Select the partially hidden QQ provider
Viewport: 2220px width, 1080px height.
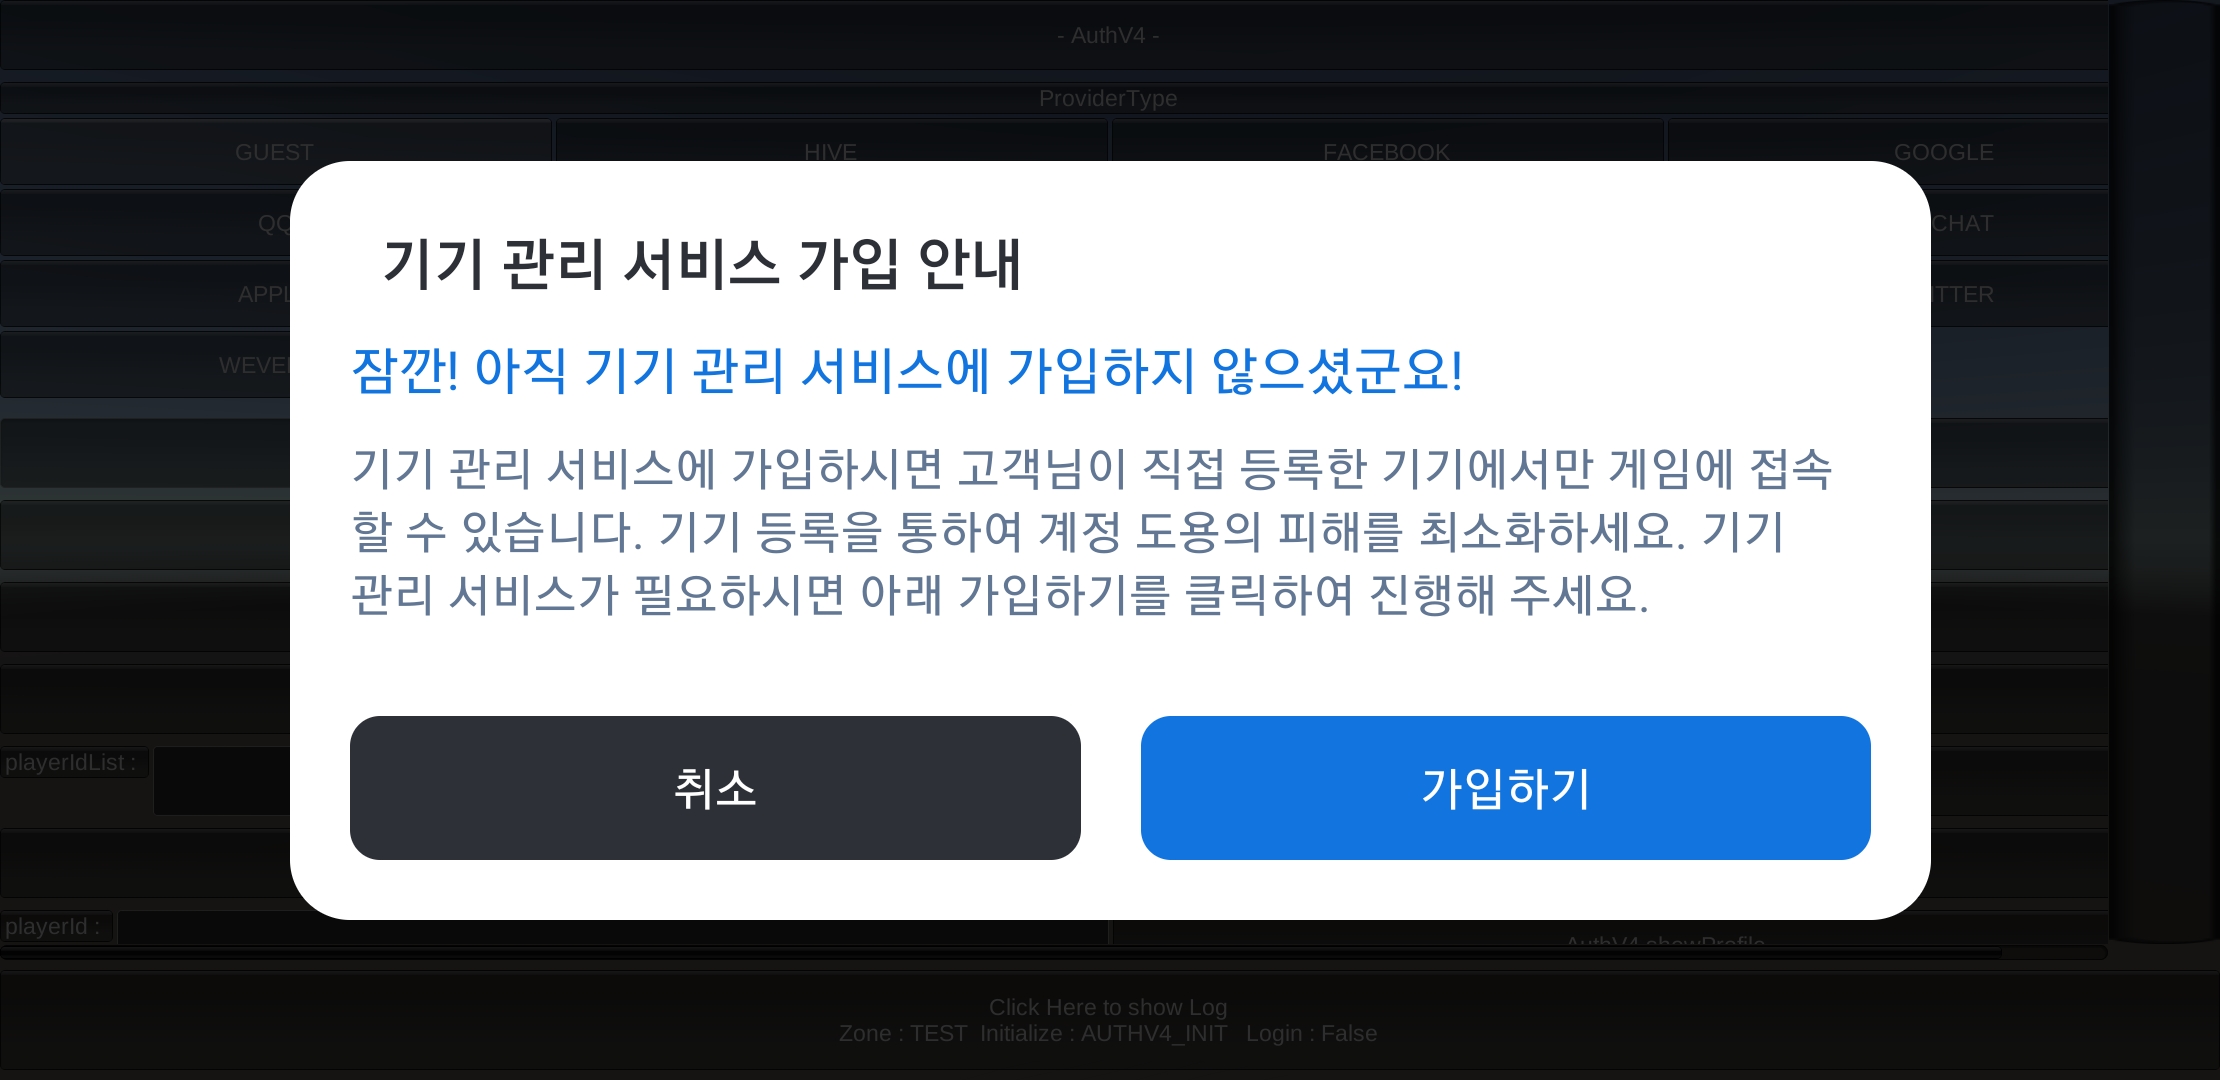145,223
